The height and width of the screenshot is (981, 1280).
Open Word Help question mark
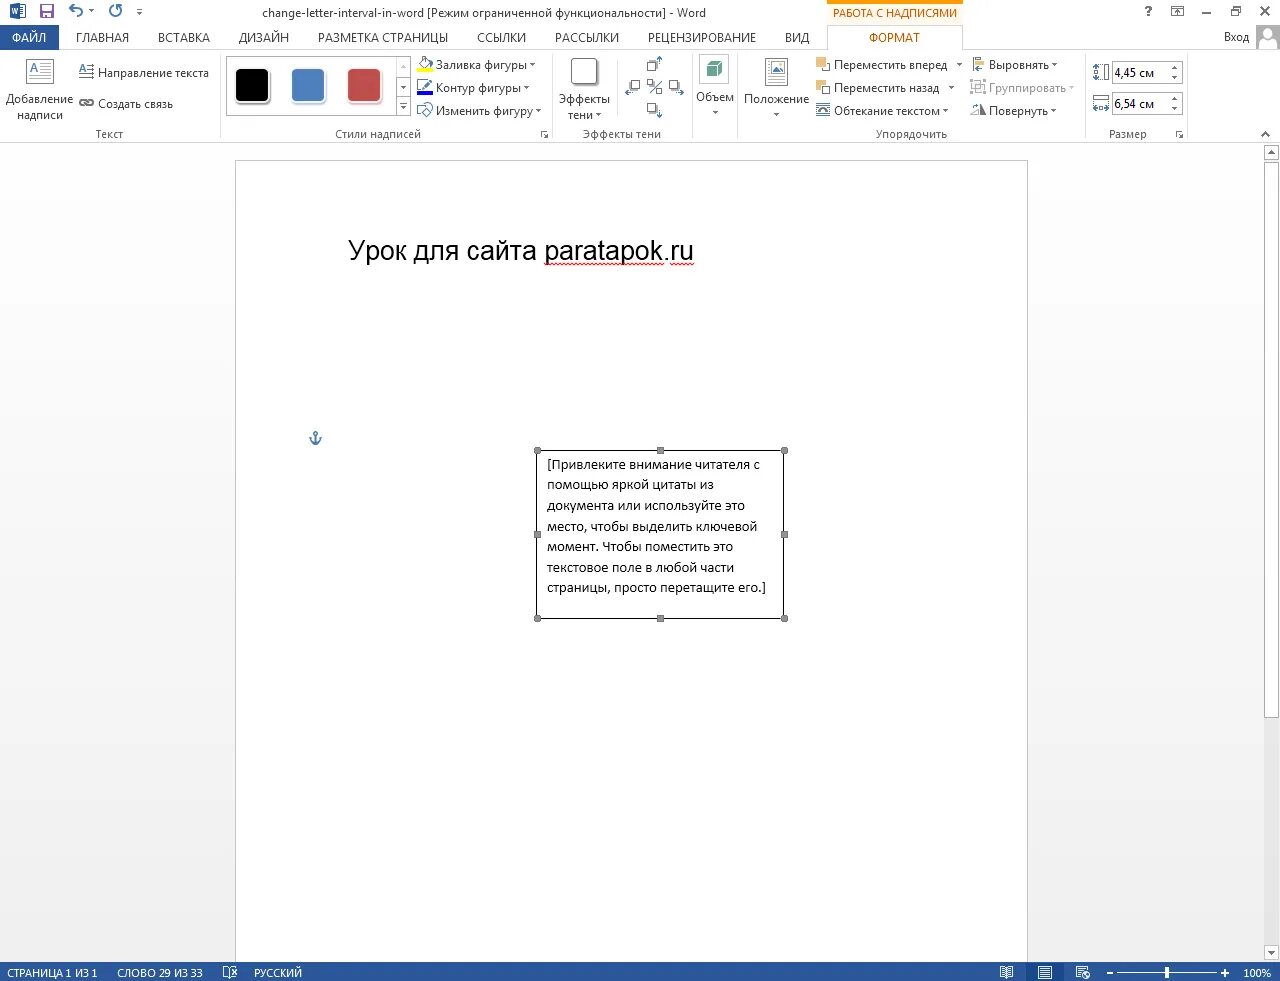tap(1148, 12)
